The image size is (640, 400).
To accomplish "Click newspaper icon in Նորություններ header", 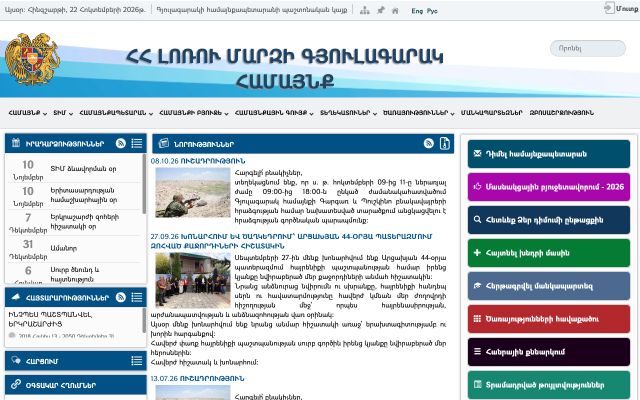I will tap(164, 143).
